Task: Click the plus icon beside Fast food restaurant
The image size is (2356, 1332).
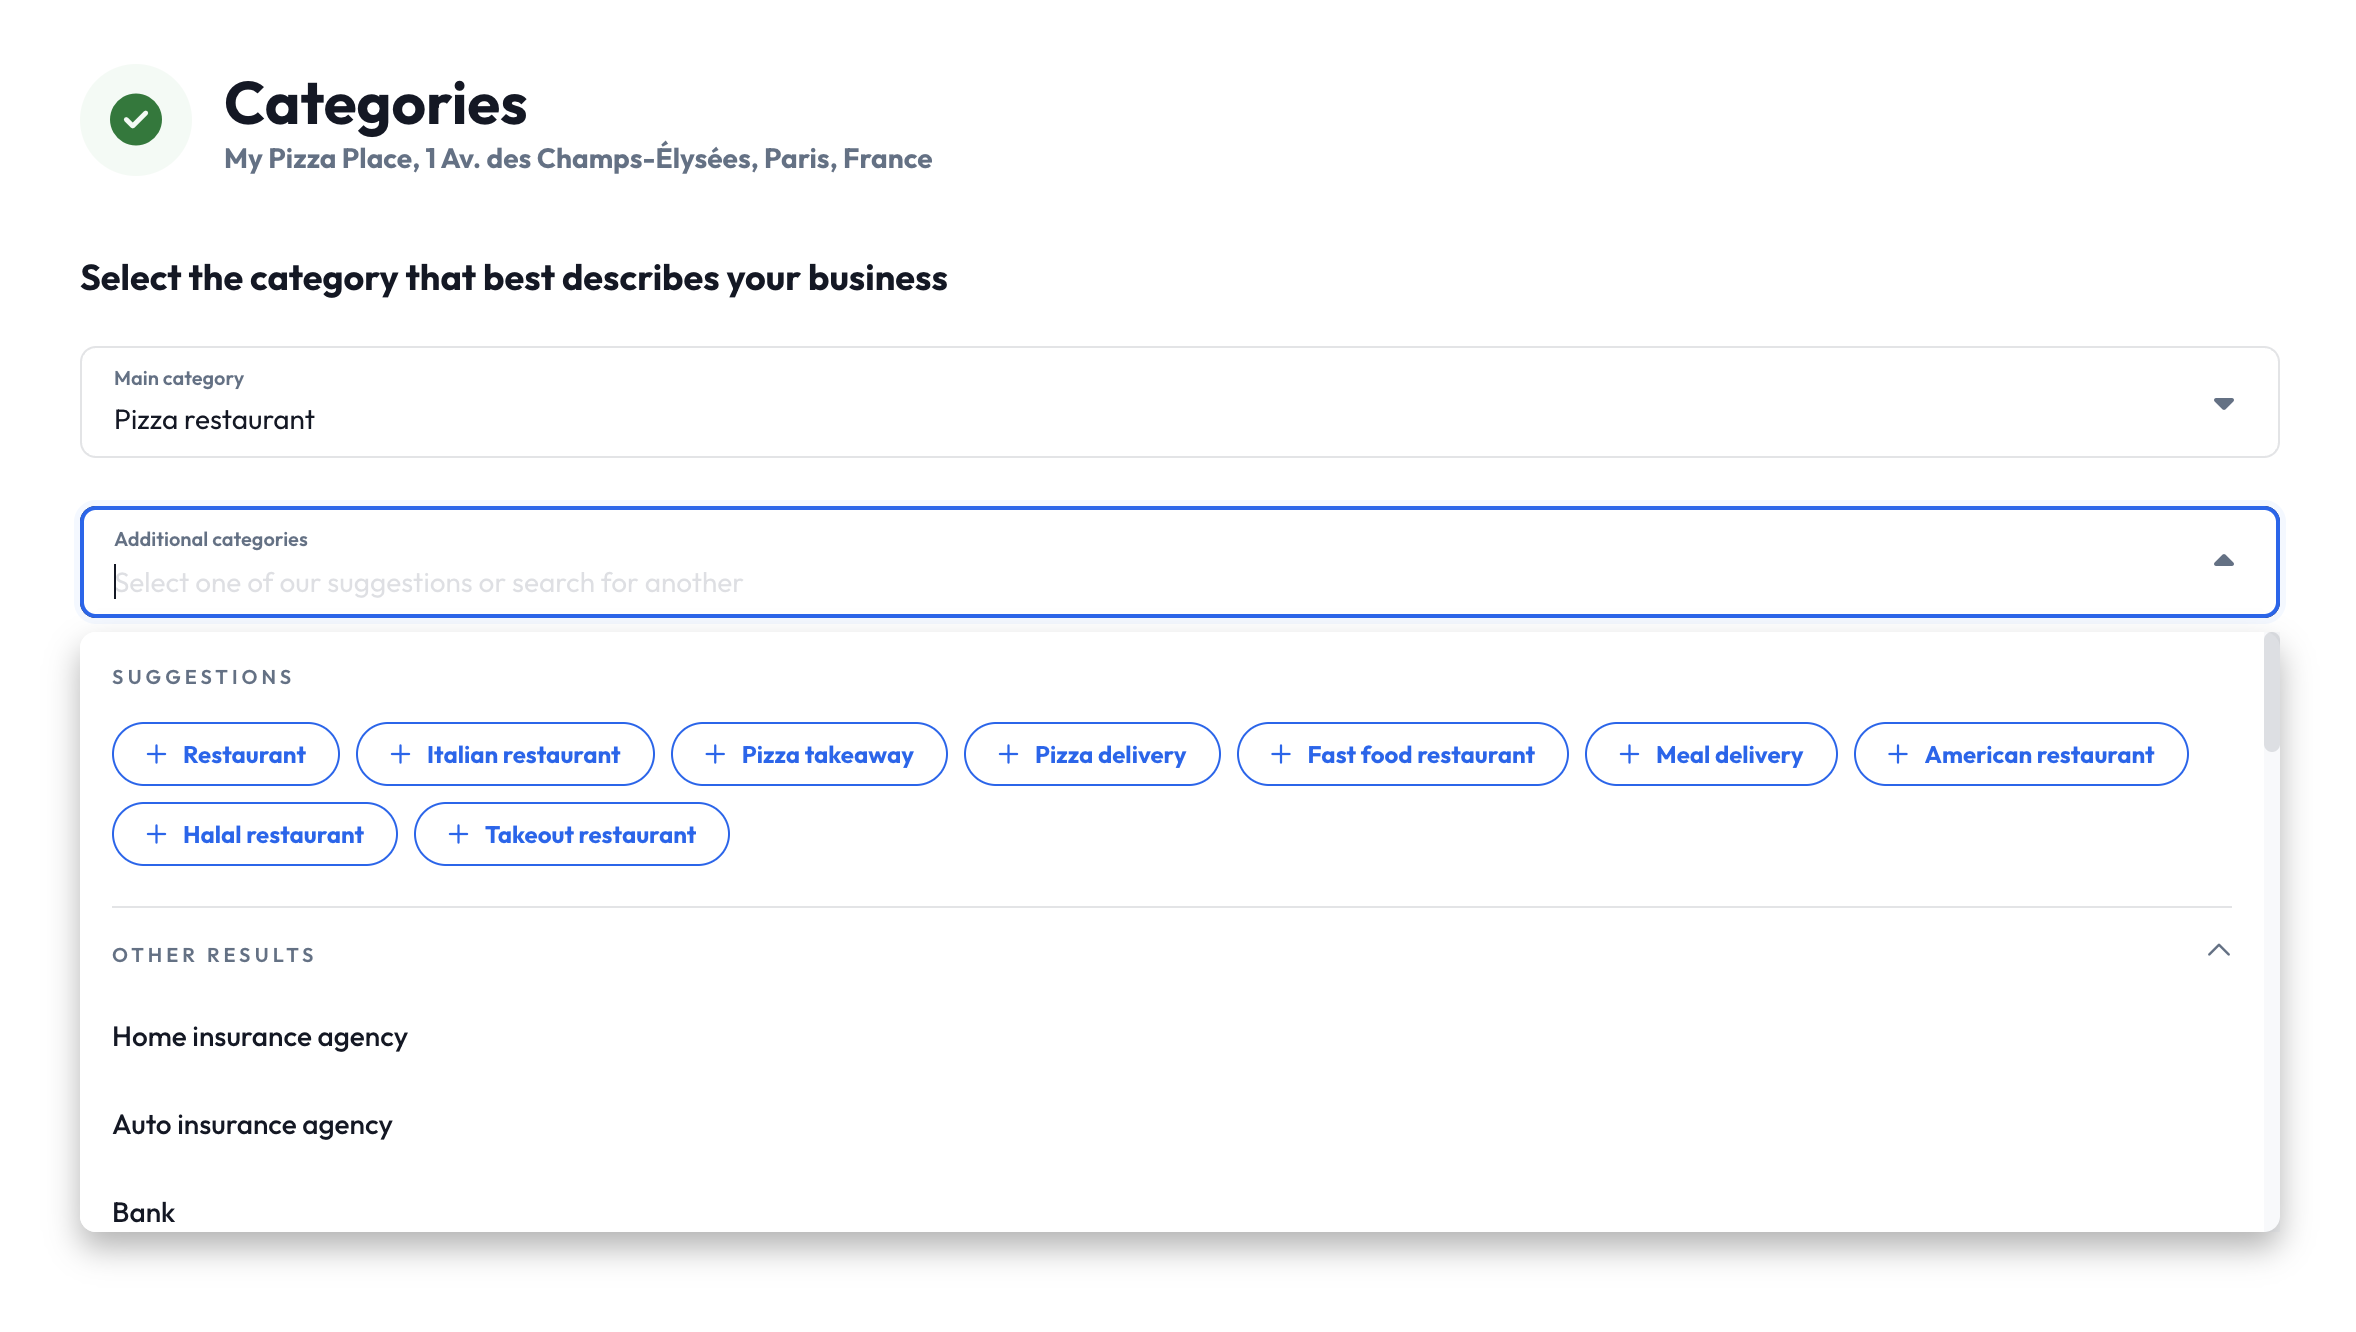Action: (1280, 754)
